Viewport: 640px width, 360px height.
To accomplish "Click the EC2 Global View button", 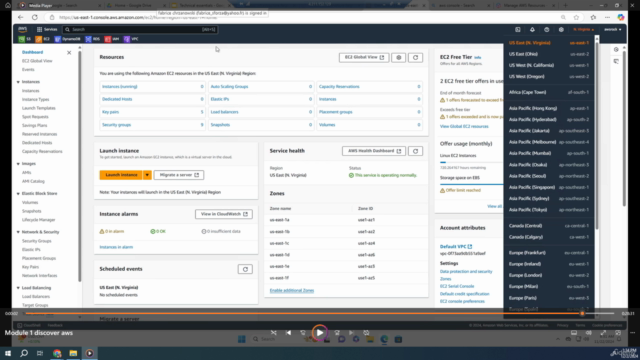I will tap(364, 58).
